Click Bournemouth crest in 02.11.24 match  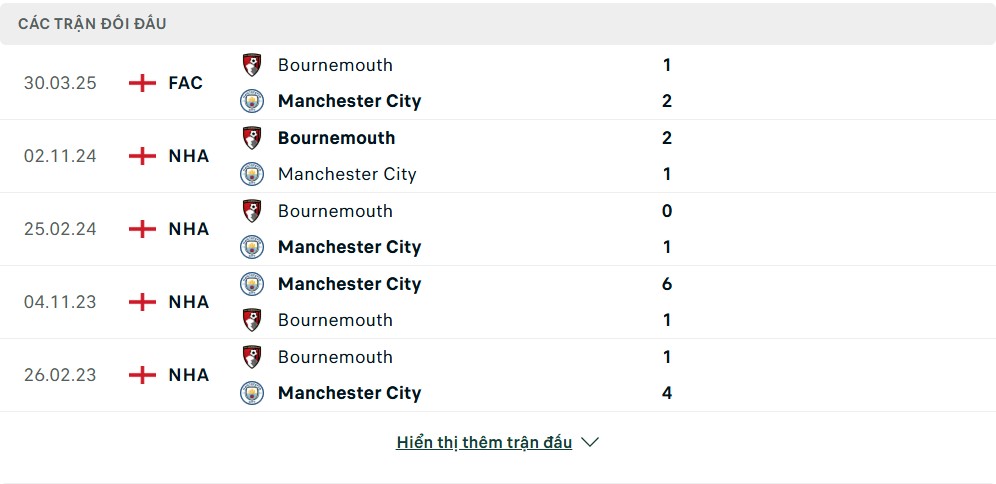[x=252, y=138]
